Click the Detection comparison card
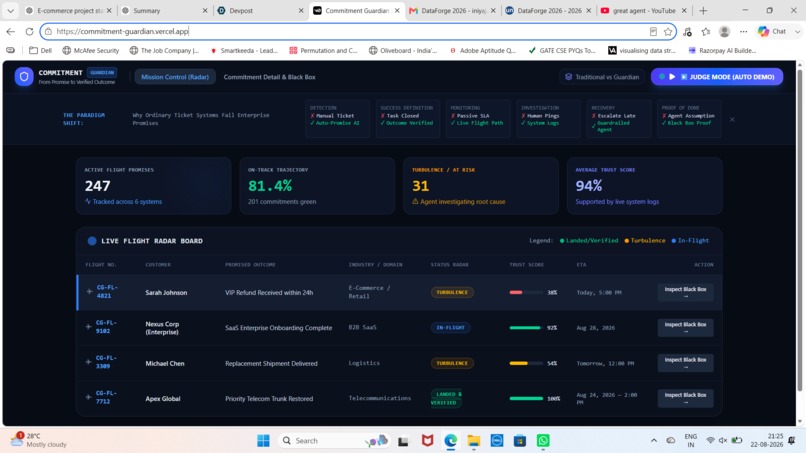 coord(337,119)
